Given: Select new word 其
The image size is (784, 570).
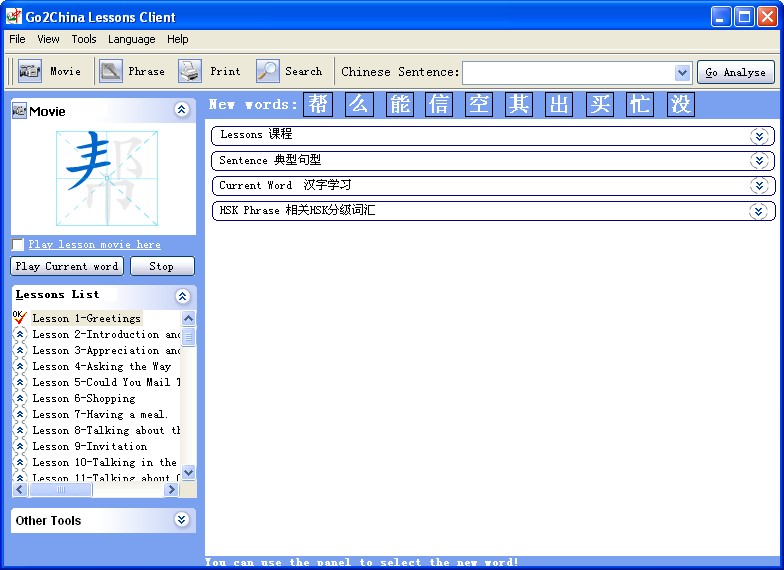Looking at the screenshot, I should pyautogui.click(x=519, y=104).
